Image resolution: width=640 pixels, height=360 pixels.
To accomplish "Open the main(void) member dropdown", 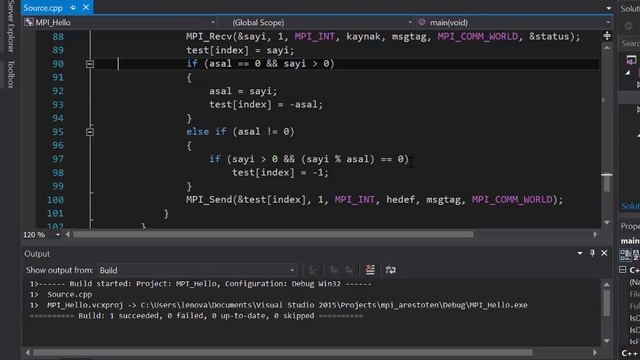I will (608, 22).
